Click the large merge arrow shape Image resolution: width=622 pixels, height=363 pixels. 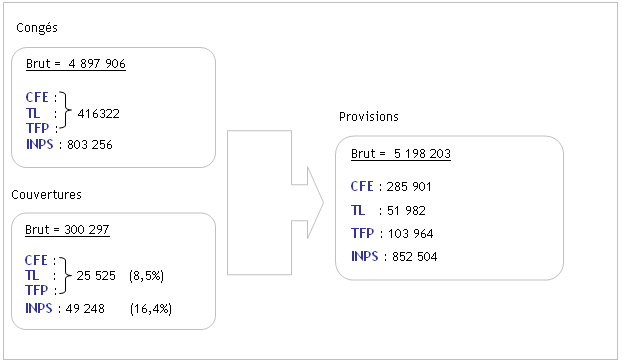pos(275,202)
